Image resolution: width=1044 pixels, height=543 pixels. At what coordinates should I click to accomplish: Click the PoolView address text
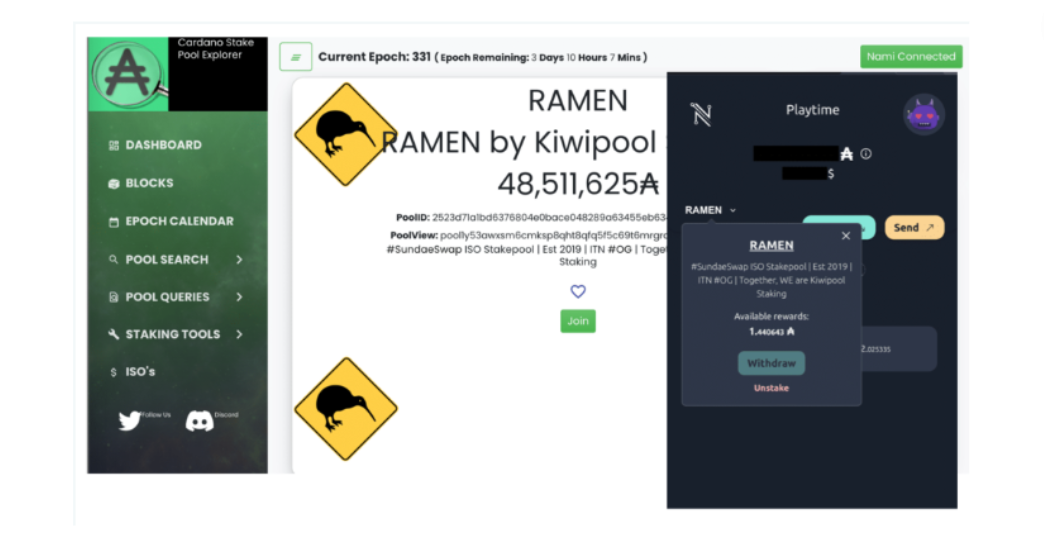[x=553, y=236]
